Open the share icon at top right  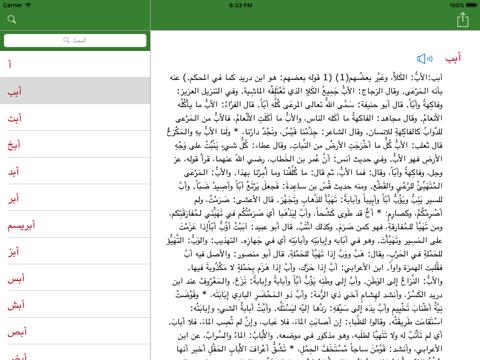coord(463,20)
